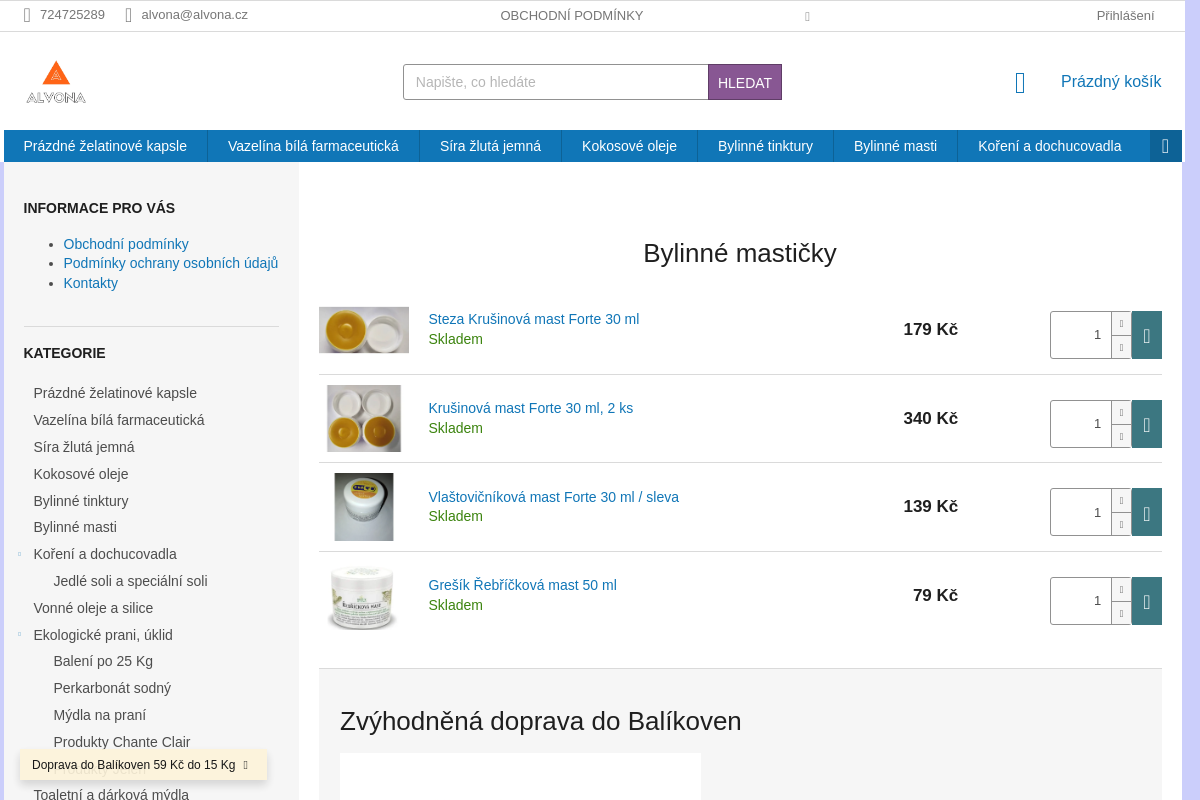Select Prázdné želatinové kapsle in sidebar categories
The image size is (1200, 800).
(115, 393)
